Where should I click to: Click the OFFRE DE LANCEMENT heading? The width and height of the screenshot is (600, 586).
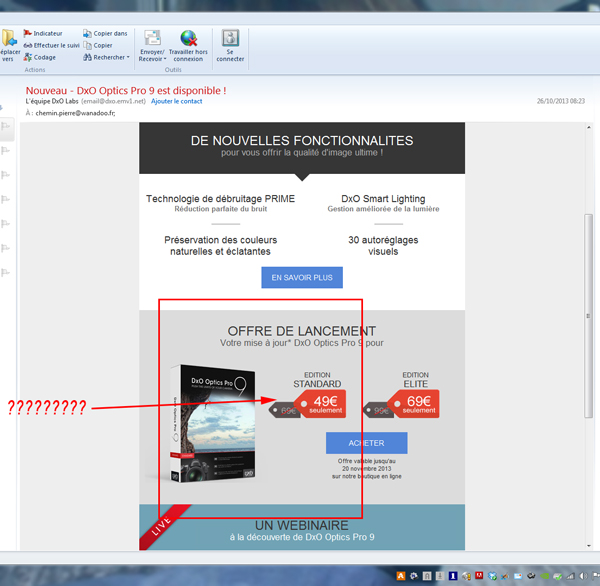pyautogui.click(x=302, y=331)
